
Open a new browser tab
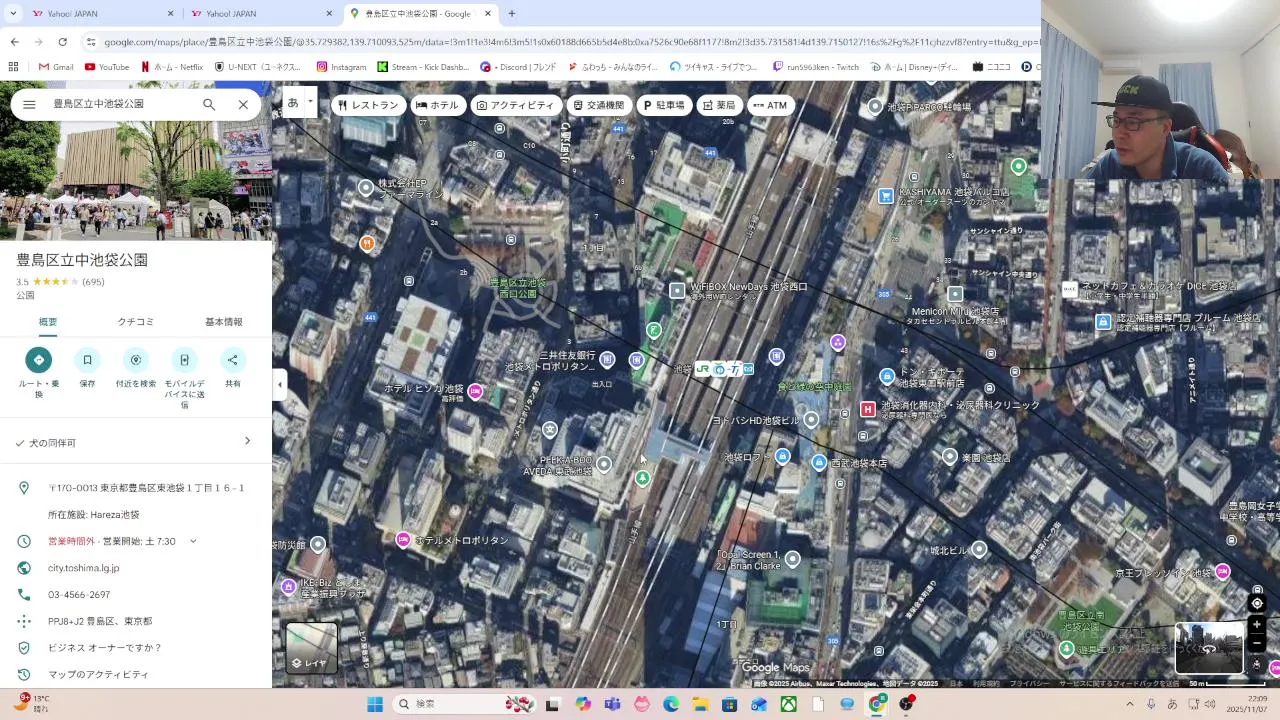pyautogui.click(x=511, y=13)
